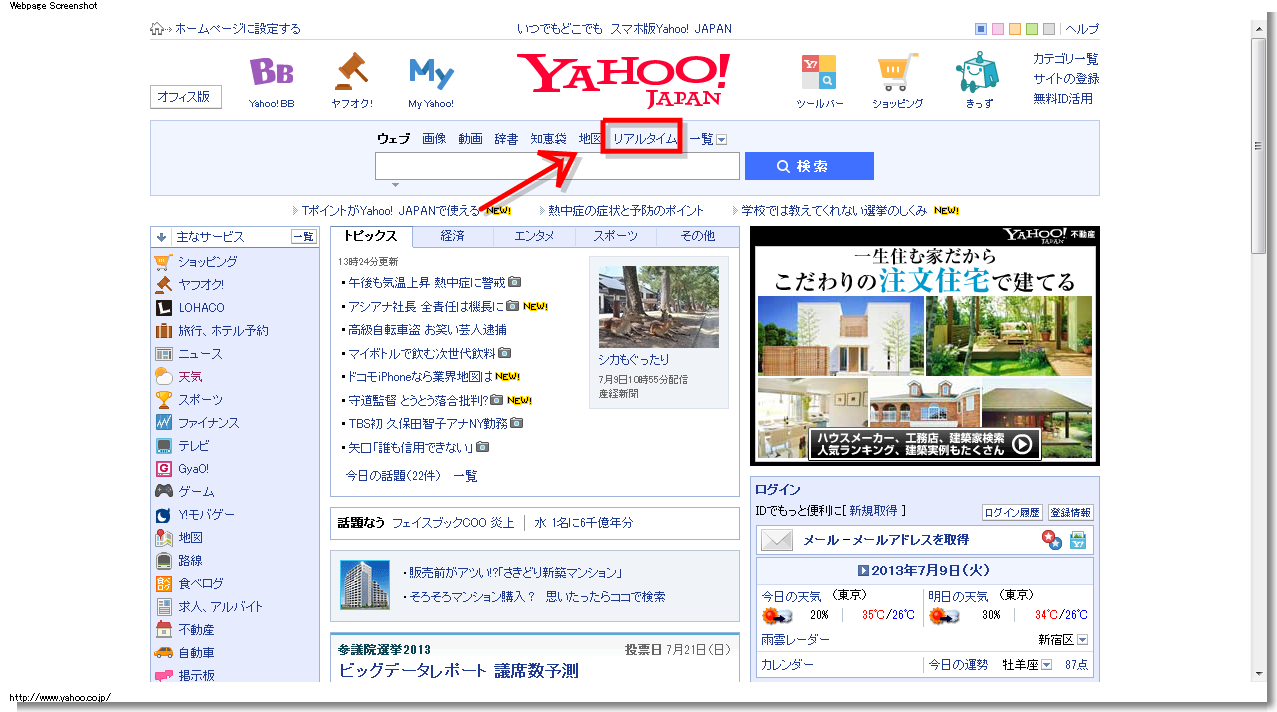1277x712 pixels.
Task: Click the 検索 search button
Action: pos(809,166)
